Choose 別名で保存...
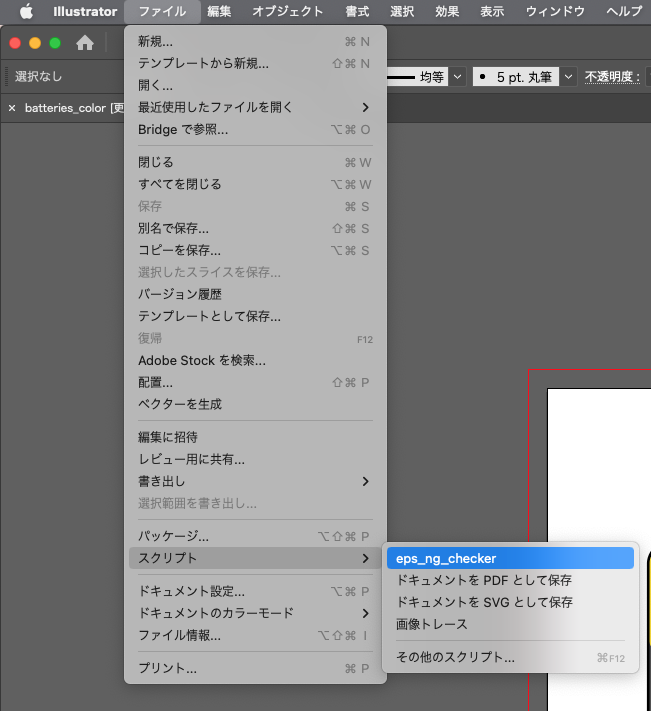The height and width of the screenshot is (711, 651). pos(255,229)
